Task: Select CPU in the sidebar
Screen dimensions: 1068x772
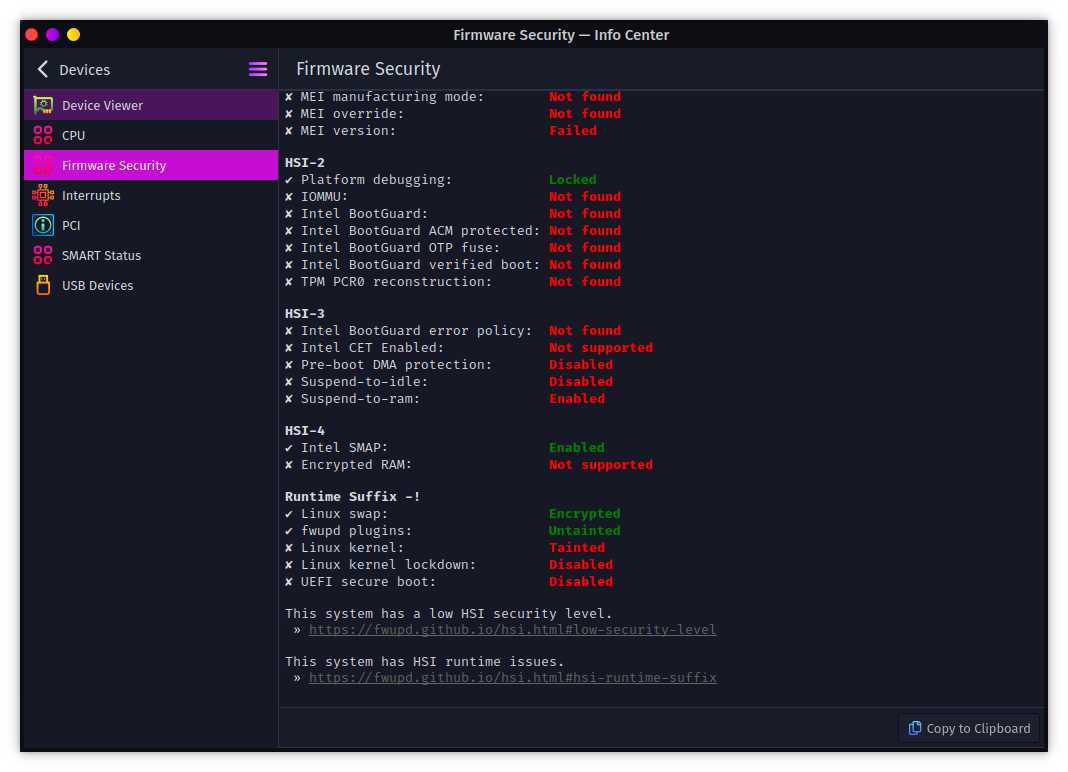Action: 151,135
